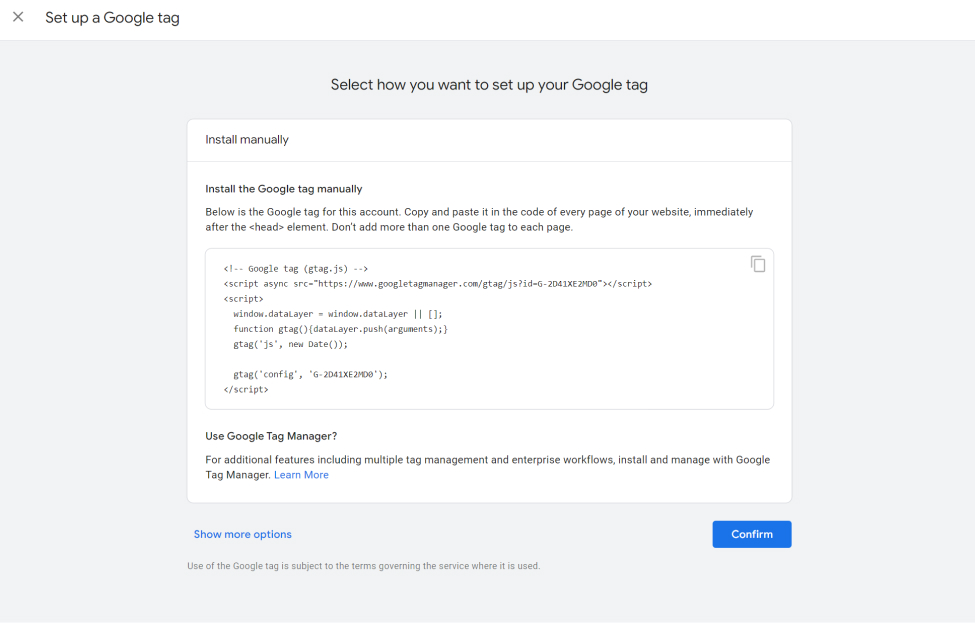The height and width of the screenshot is (623, 975).
Task: Click the closing </script> tag line
Action: (x=246, y=389)
